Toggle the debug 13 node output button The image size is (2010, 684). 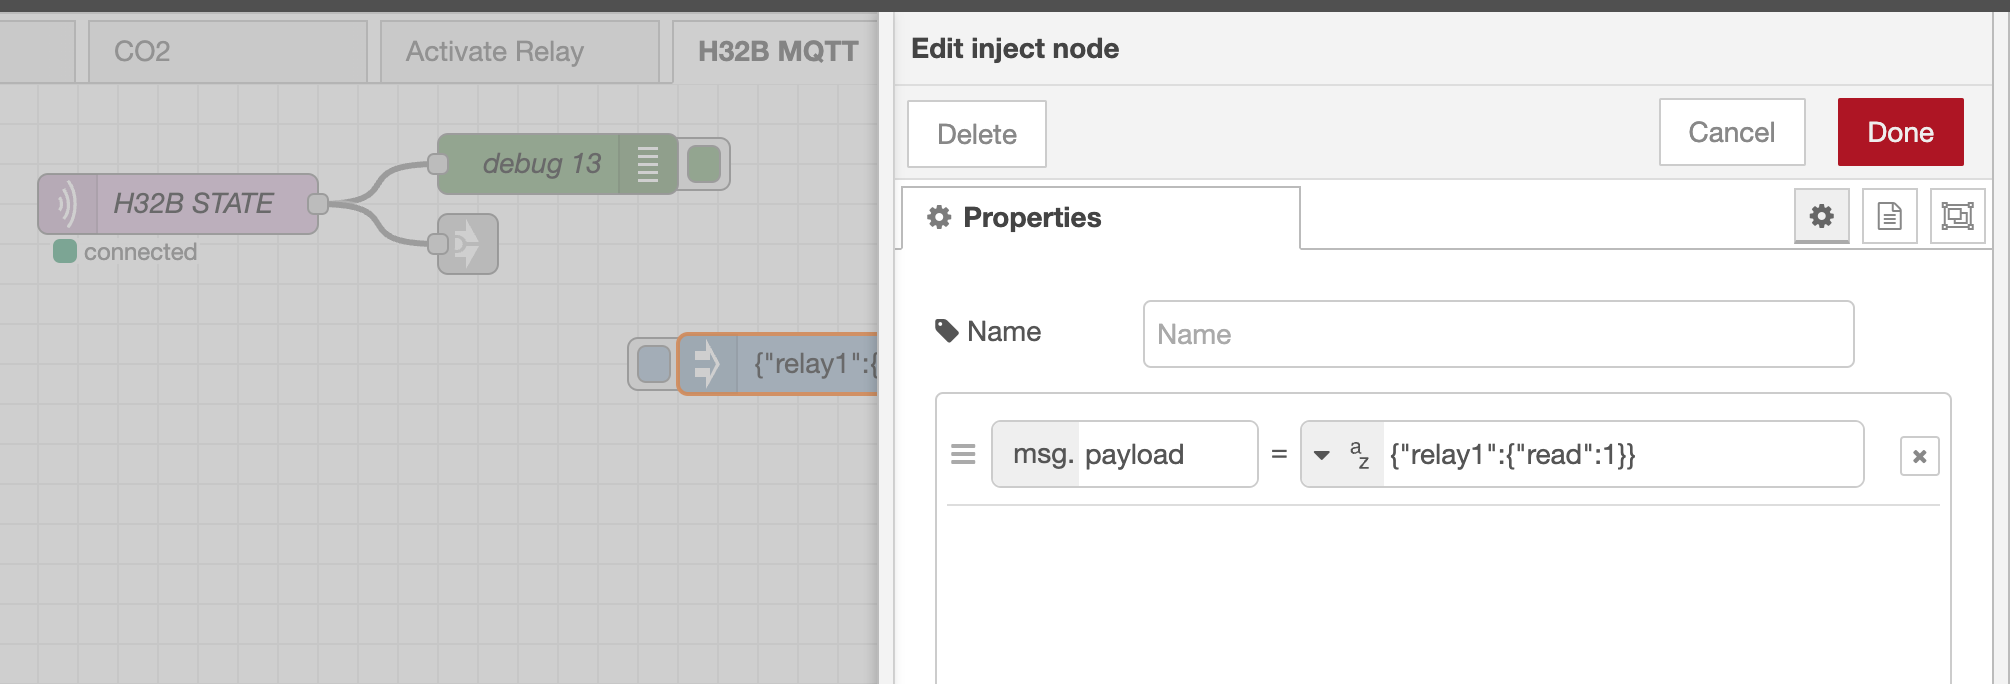point(704,164)
